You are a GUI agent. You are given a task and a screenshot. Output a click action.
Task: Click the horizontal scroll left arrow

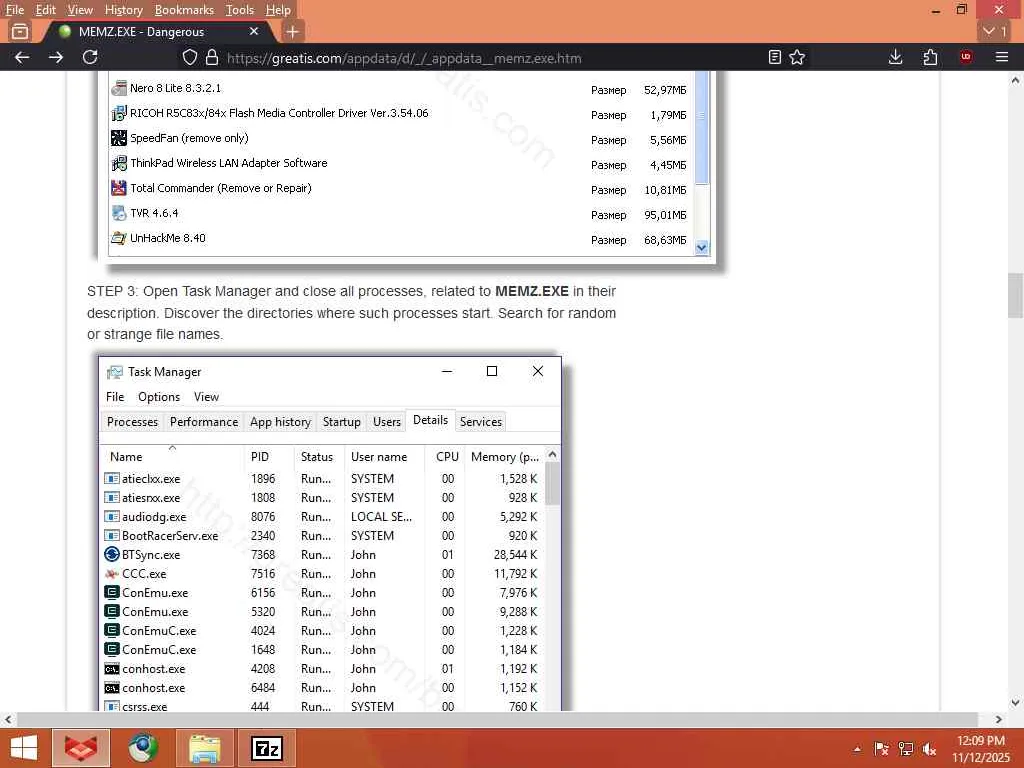[8, 719]
